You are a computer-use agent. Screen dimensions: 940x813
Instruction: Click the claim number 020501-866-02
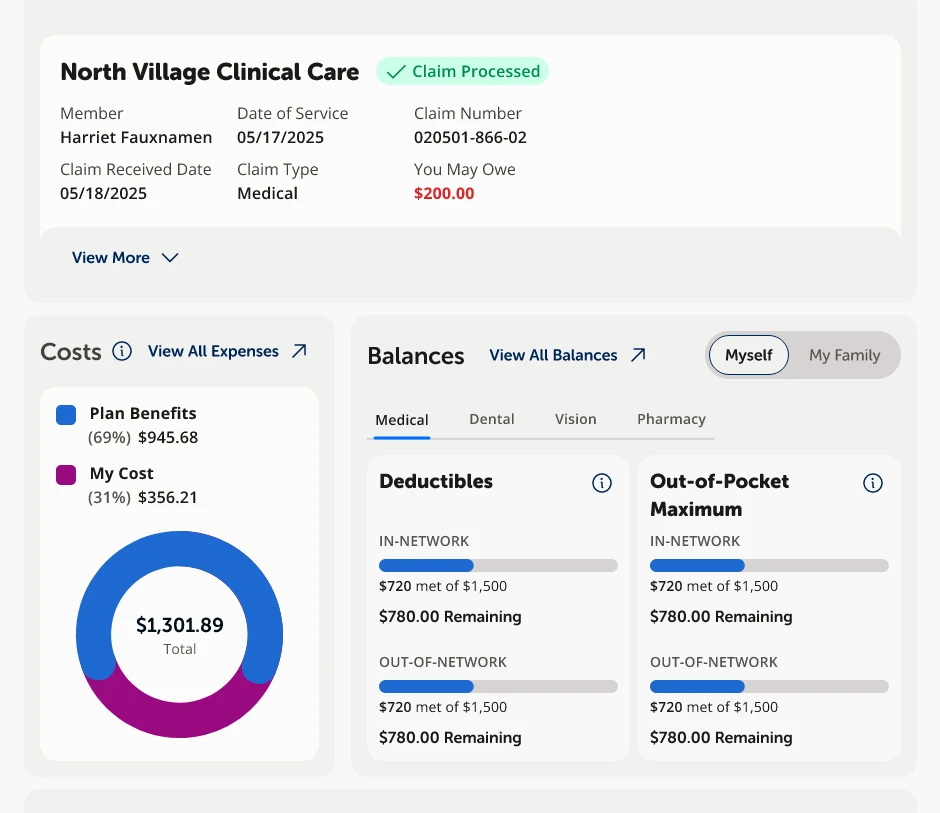[470, 137]
